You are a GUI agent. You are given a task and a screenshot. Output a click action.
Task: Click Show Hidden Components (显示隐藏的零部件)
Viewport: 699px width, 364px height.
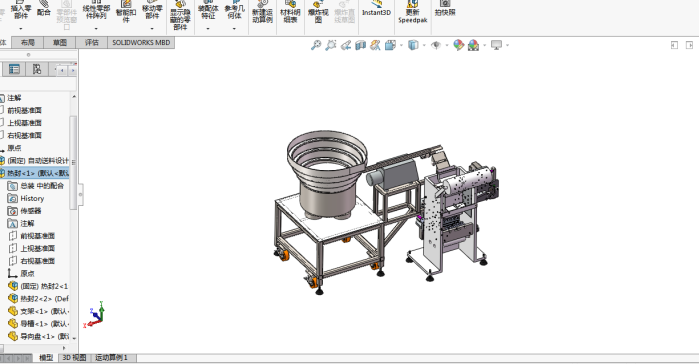pos(180,15)
